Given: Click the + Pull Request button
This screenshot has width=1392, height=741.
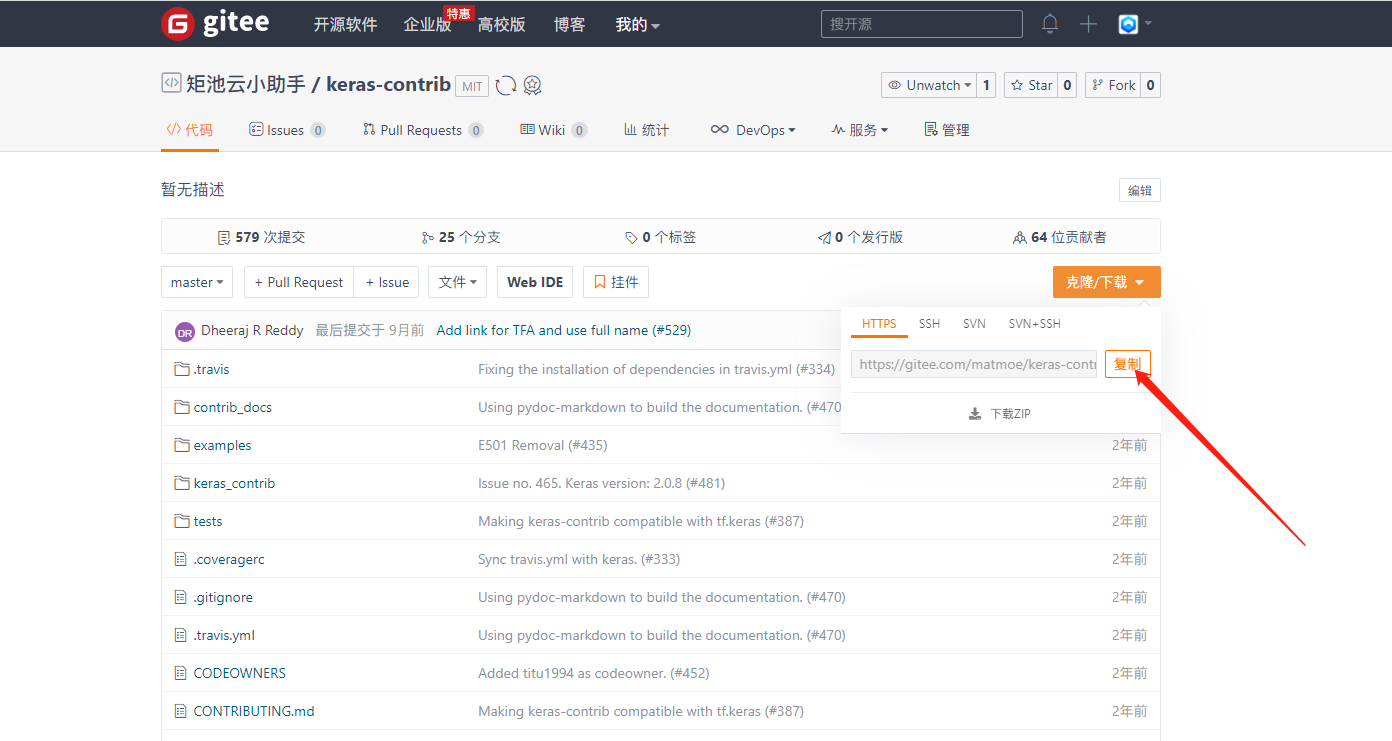Looking at the screenshot, I should point(299,282).
